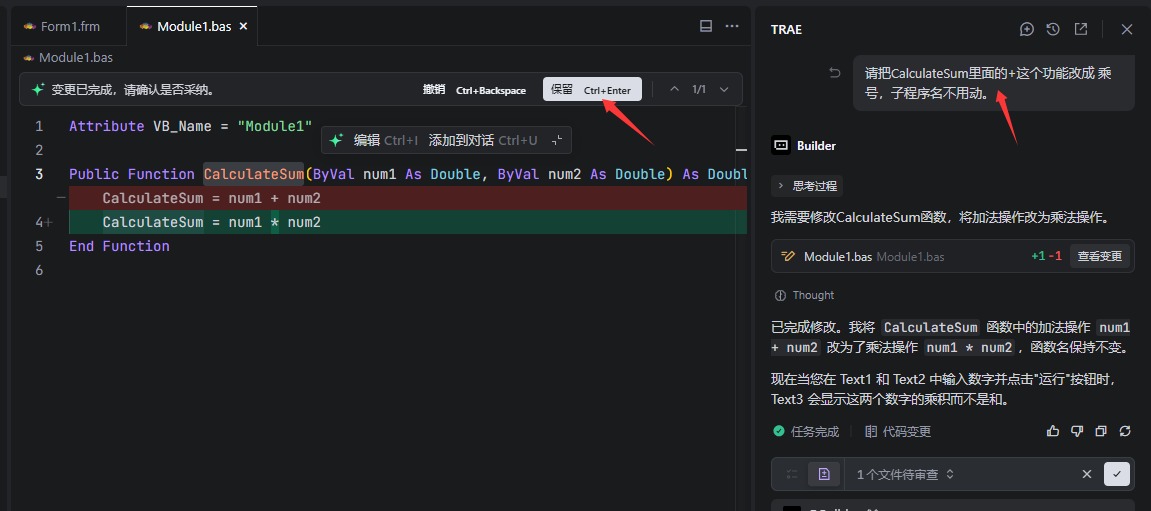Toggle the editor layout icon
Screen dimensions: 1151x511
click(706, 26)
